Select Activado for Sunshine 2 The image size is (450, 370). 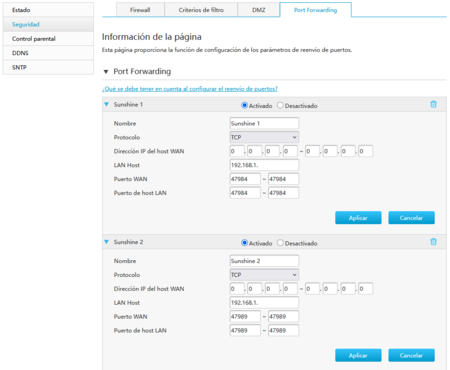pos(244,243)
